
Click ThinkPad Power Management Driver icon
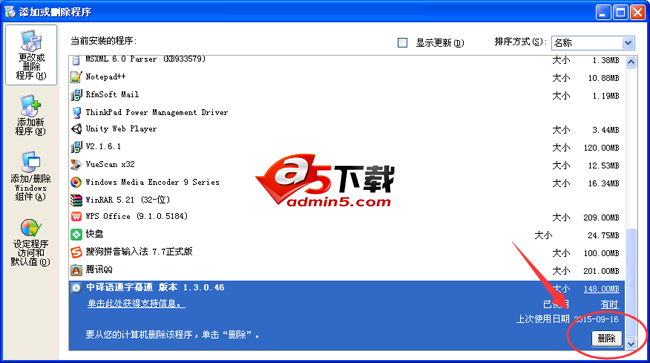(76, 112)
